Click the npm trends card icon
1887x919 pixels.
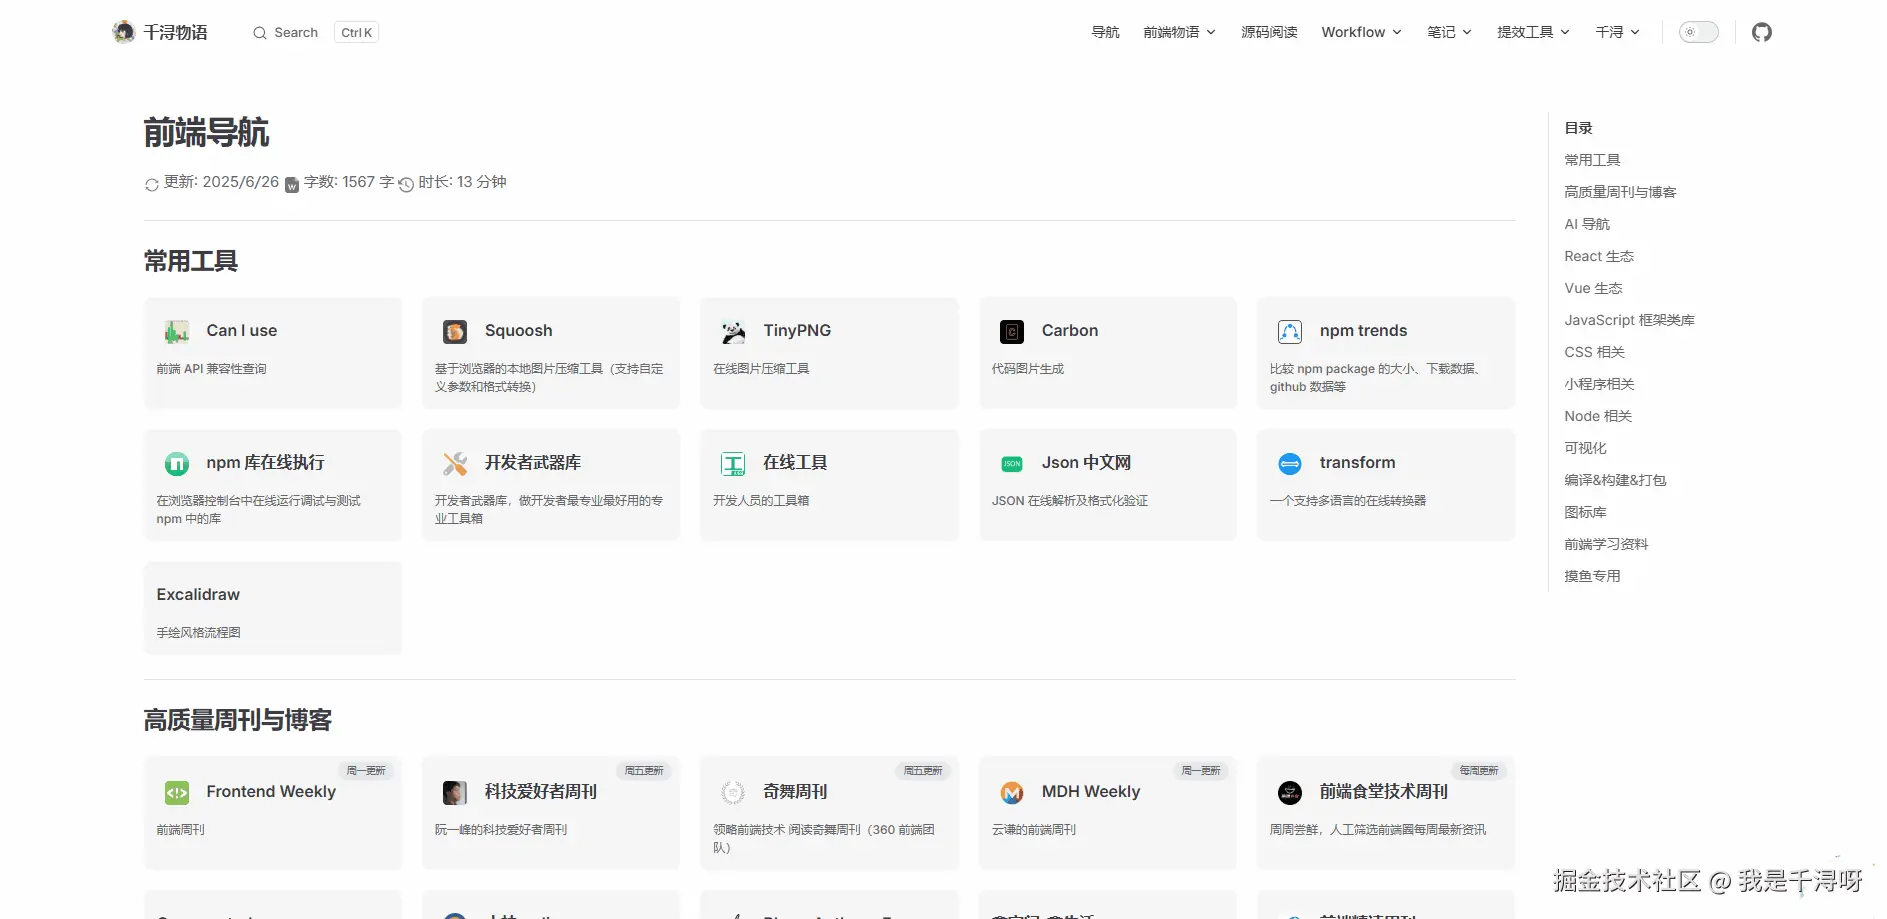1290,331
